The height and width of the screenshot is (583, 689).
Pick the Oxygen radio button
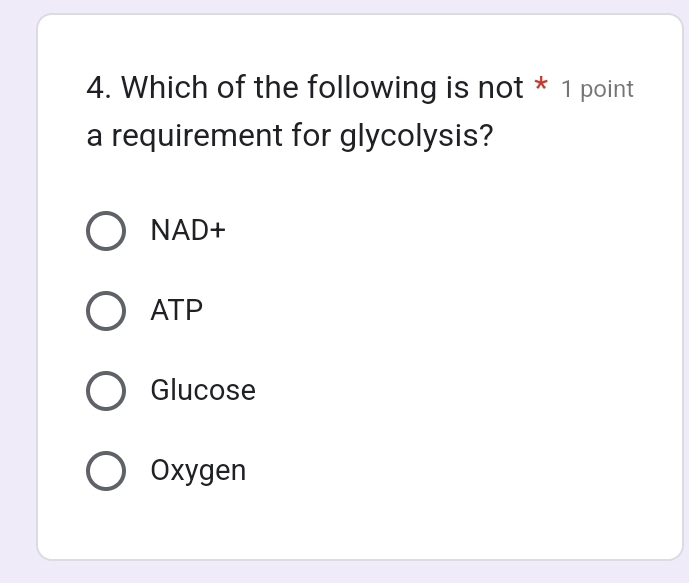(x=106, y=471)
